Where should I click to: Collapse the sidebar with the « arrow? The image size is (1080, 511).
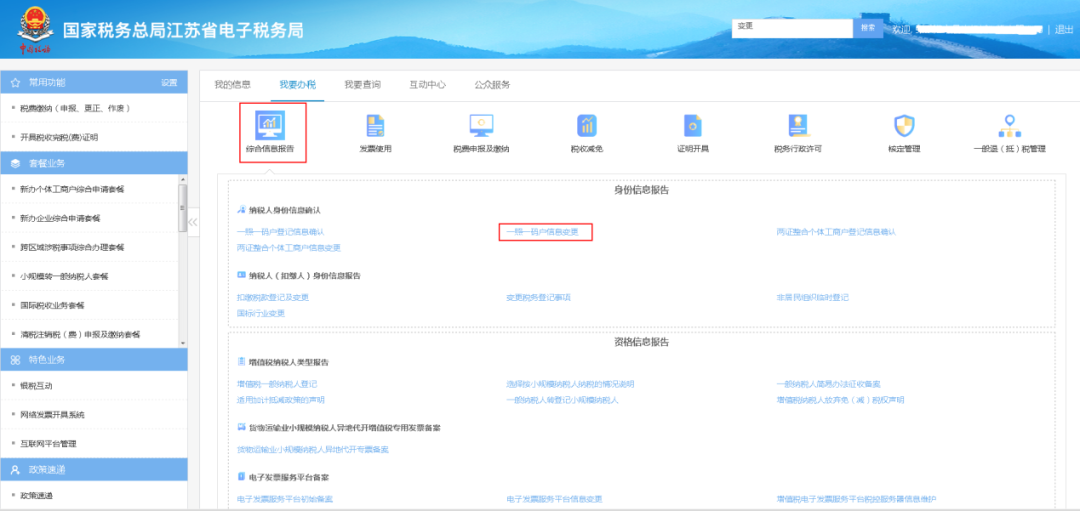[193, 222]
